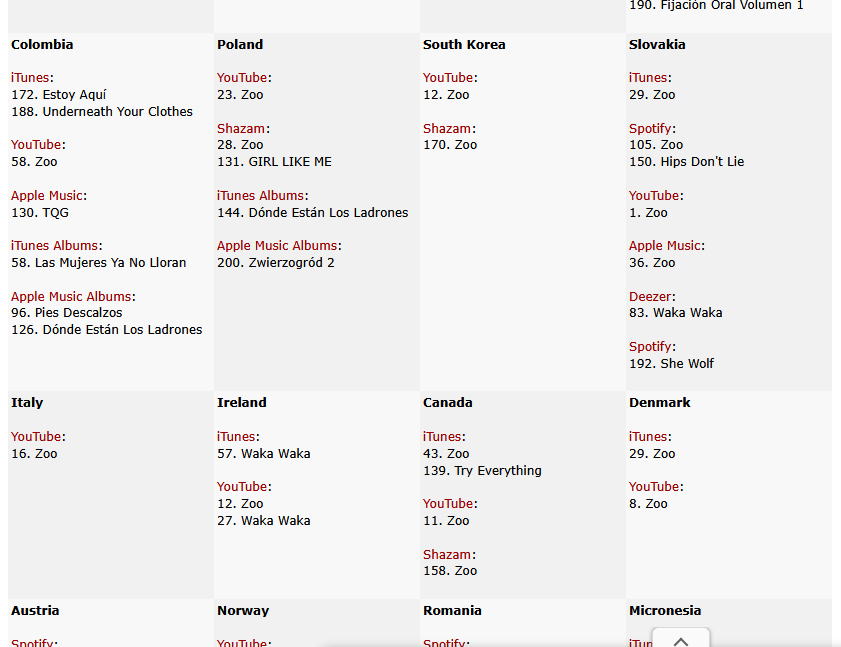The width and height of the screenshot is (841, 647).
Task: Click iTunes Albums link in Colombia section
Action: click(x=54, y=246)
